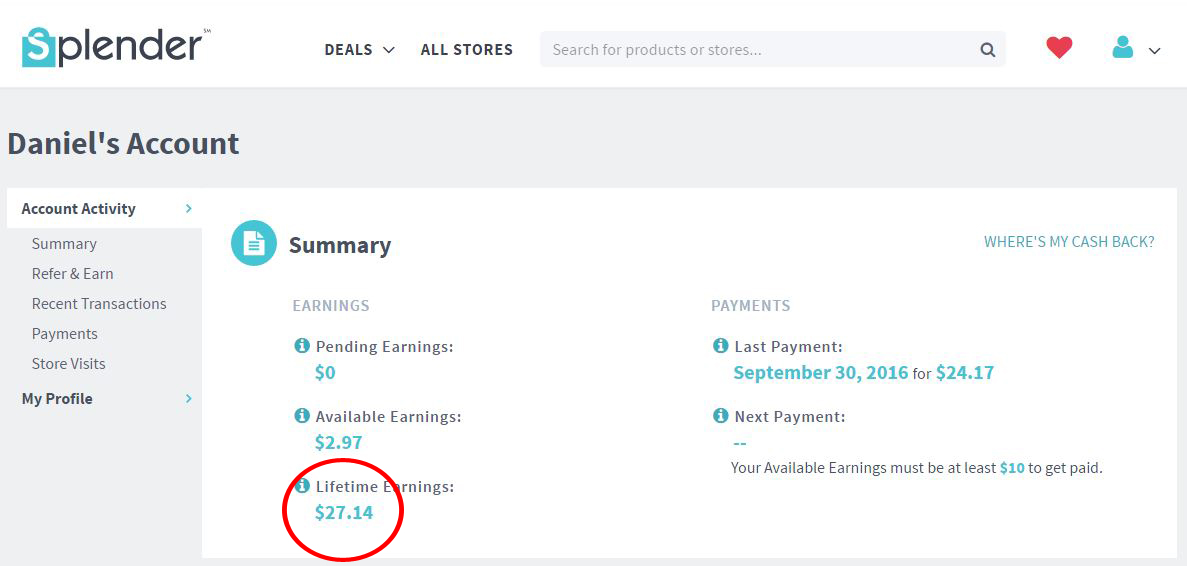This screenshot has width=1187, height=566.
Task: Click info icon beside Next Payment
Action: 720,416
